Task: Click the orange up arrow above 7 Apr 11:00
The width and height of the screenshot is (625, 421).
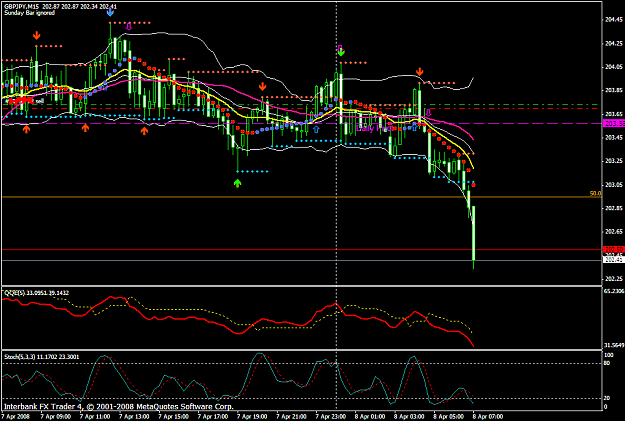Action: click(85, 128)
